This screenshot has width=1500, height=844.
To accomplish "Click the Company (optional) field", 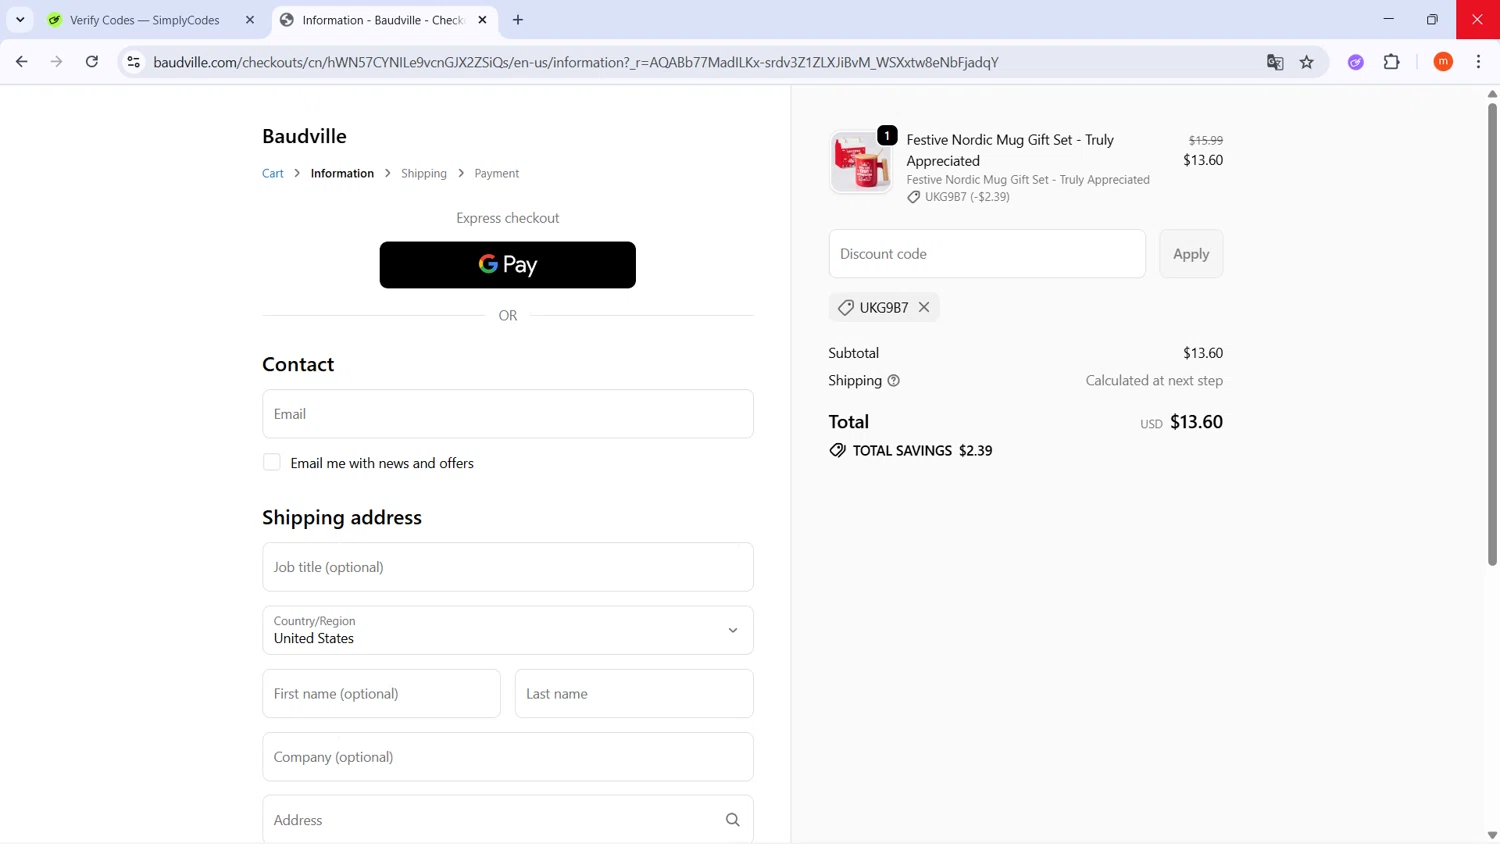I will [x=508, y=757].
